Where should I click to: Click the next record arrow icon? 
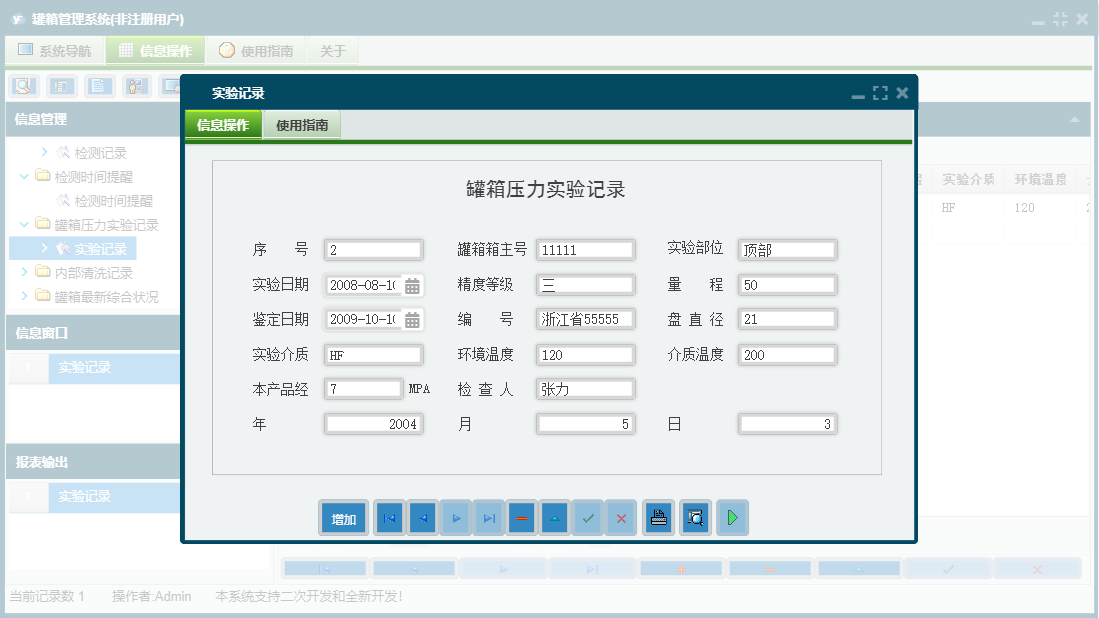coord(455,517)
